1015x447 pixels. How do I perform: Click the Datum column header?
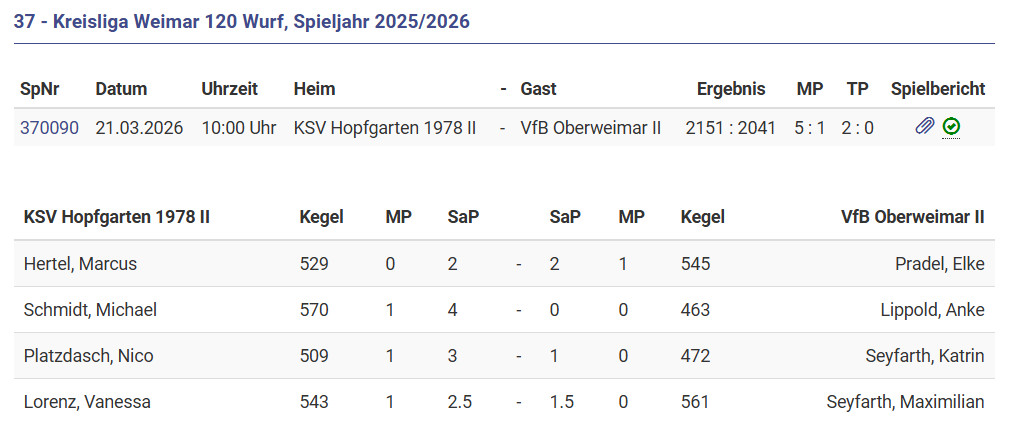(x=121, y=89)
